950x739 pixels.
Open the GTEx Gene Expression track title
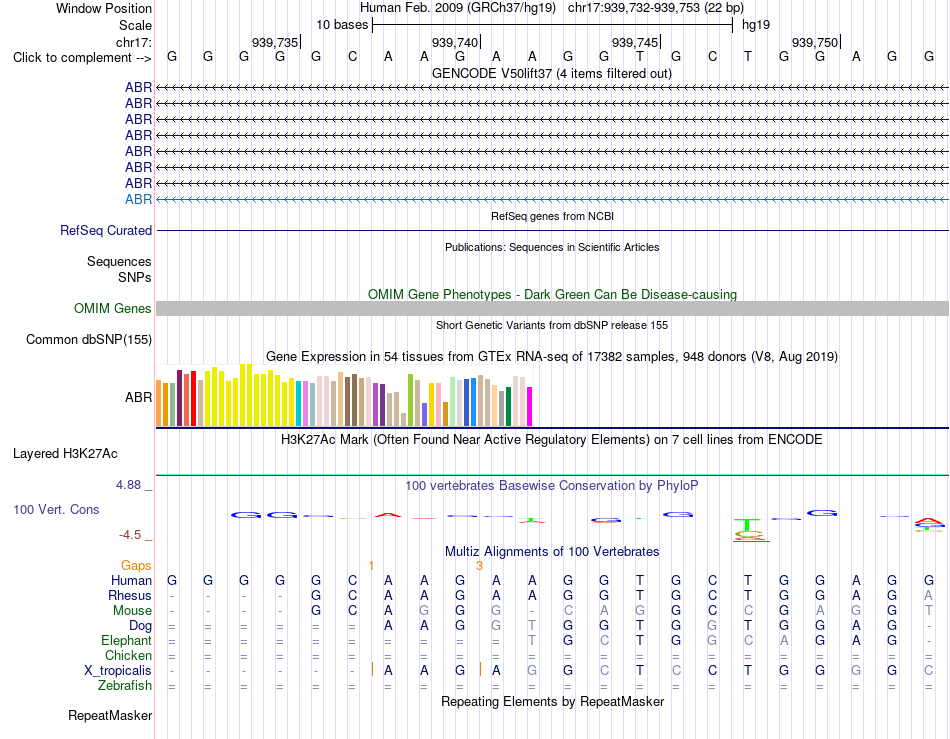[x=552, y=357]
